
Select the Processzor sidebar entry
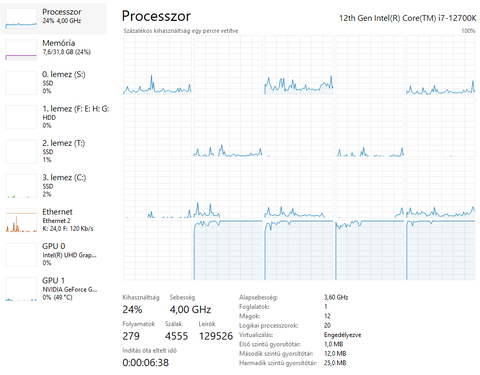coord(54,19)
